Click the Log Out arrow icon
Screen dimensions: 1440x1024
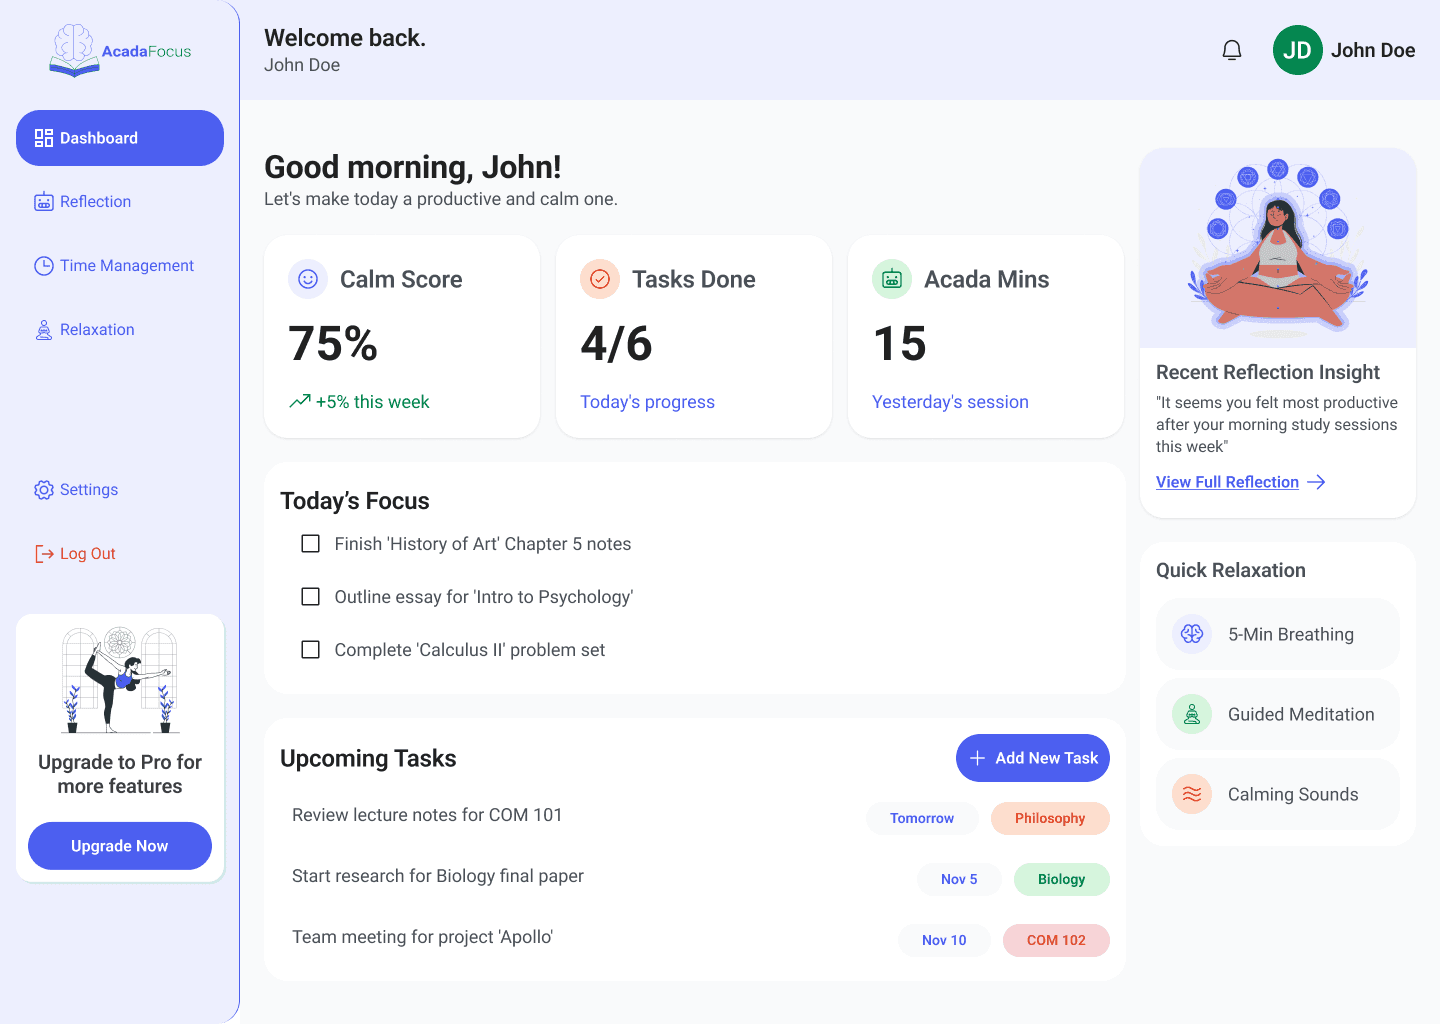[x=44, y=554]
